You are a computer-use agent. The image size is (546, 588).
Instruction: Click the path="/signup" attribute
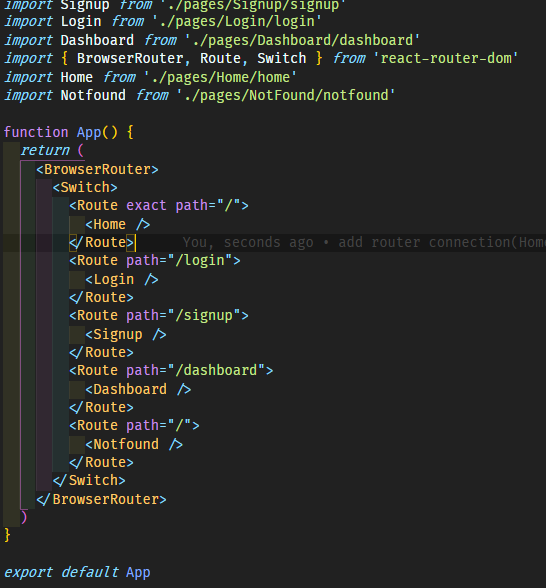183,316
